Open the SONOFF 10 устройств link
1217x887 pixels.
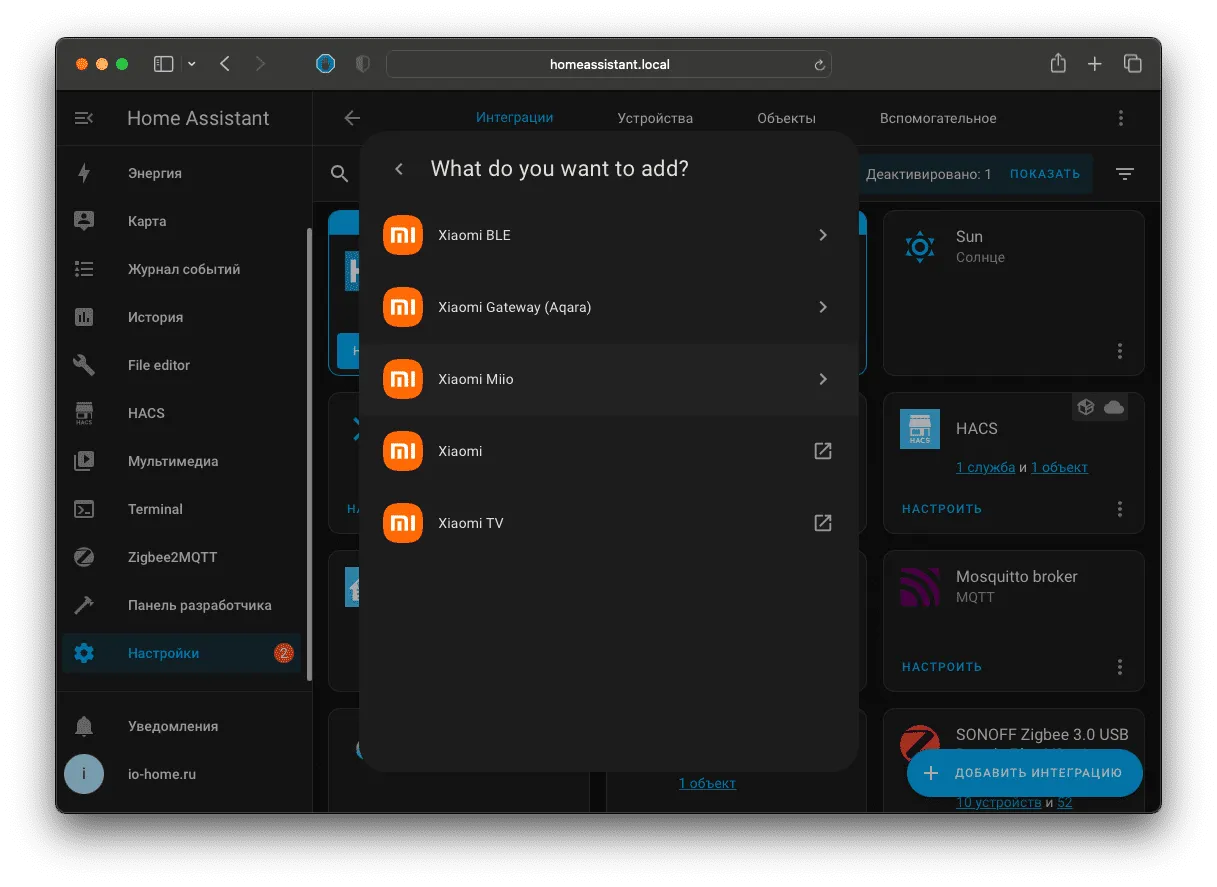pos(998,802)
